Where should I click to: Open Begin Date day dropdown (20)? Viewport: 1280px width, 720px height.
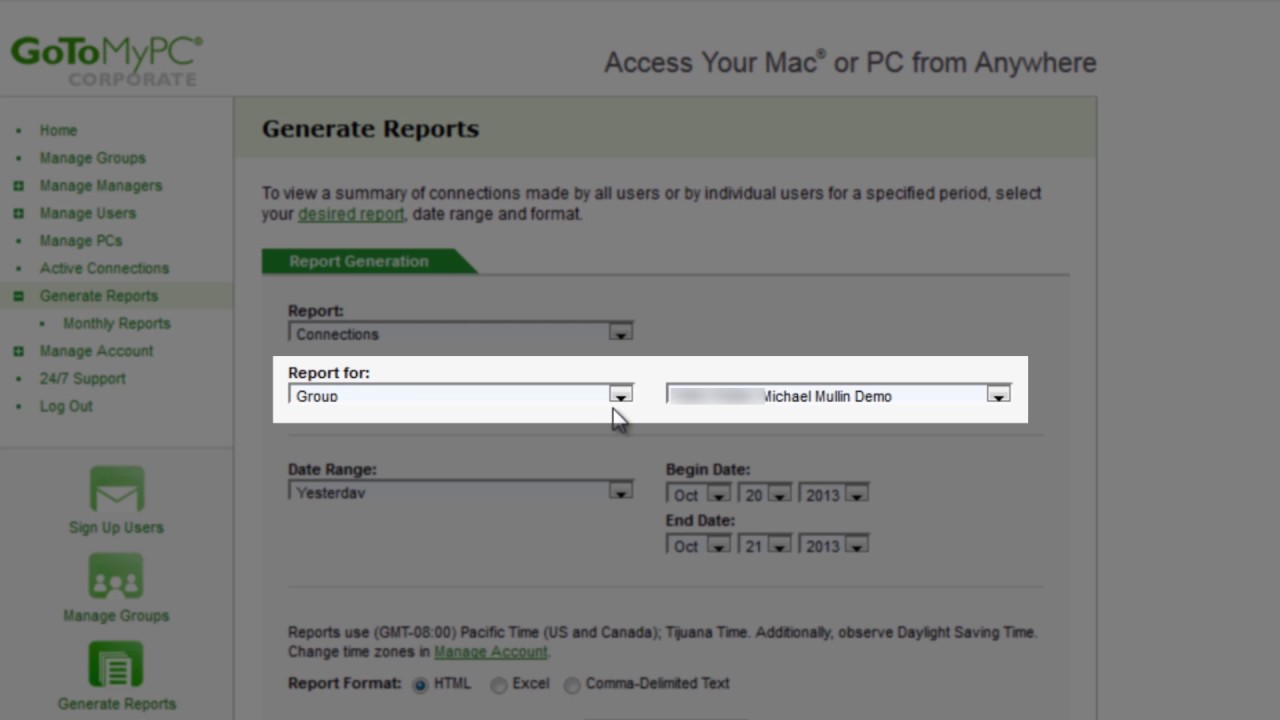pos(765,494)
